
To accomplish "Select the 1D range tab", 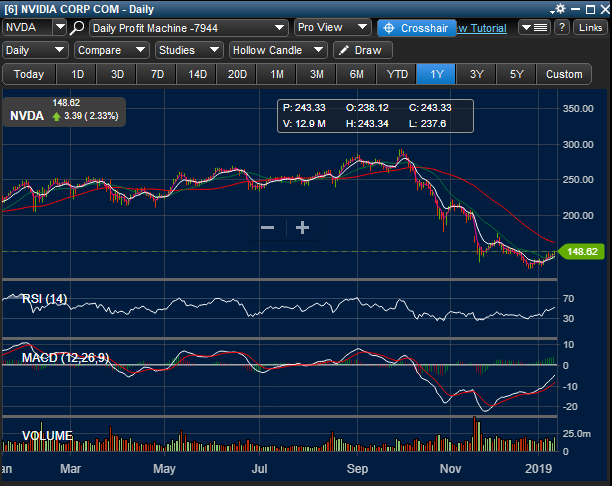I will 77,74.
